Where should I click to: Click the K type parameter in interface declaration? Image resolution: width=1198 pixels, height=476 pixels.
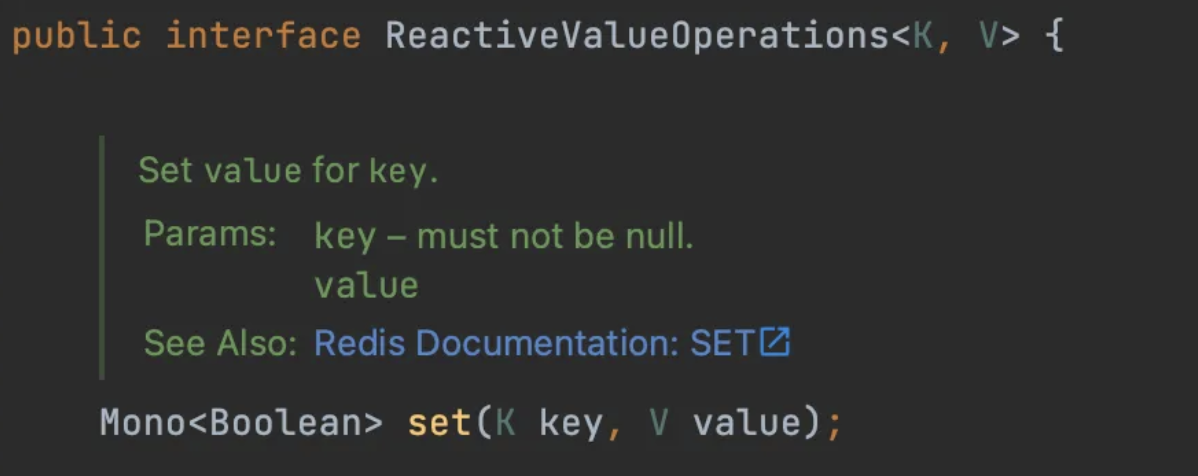924,36
